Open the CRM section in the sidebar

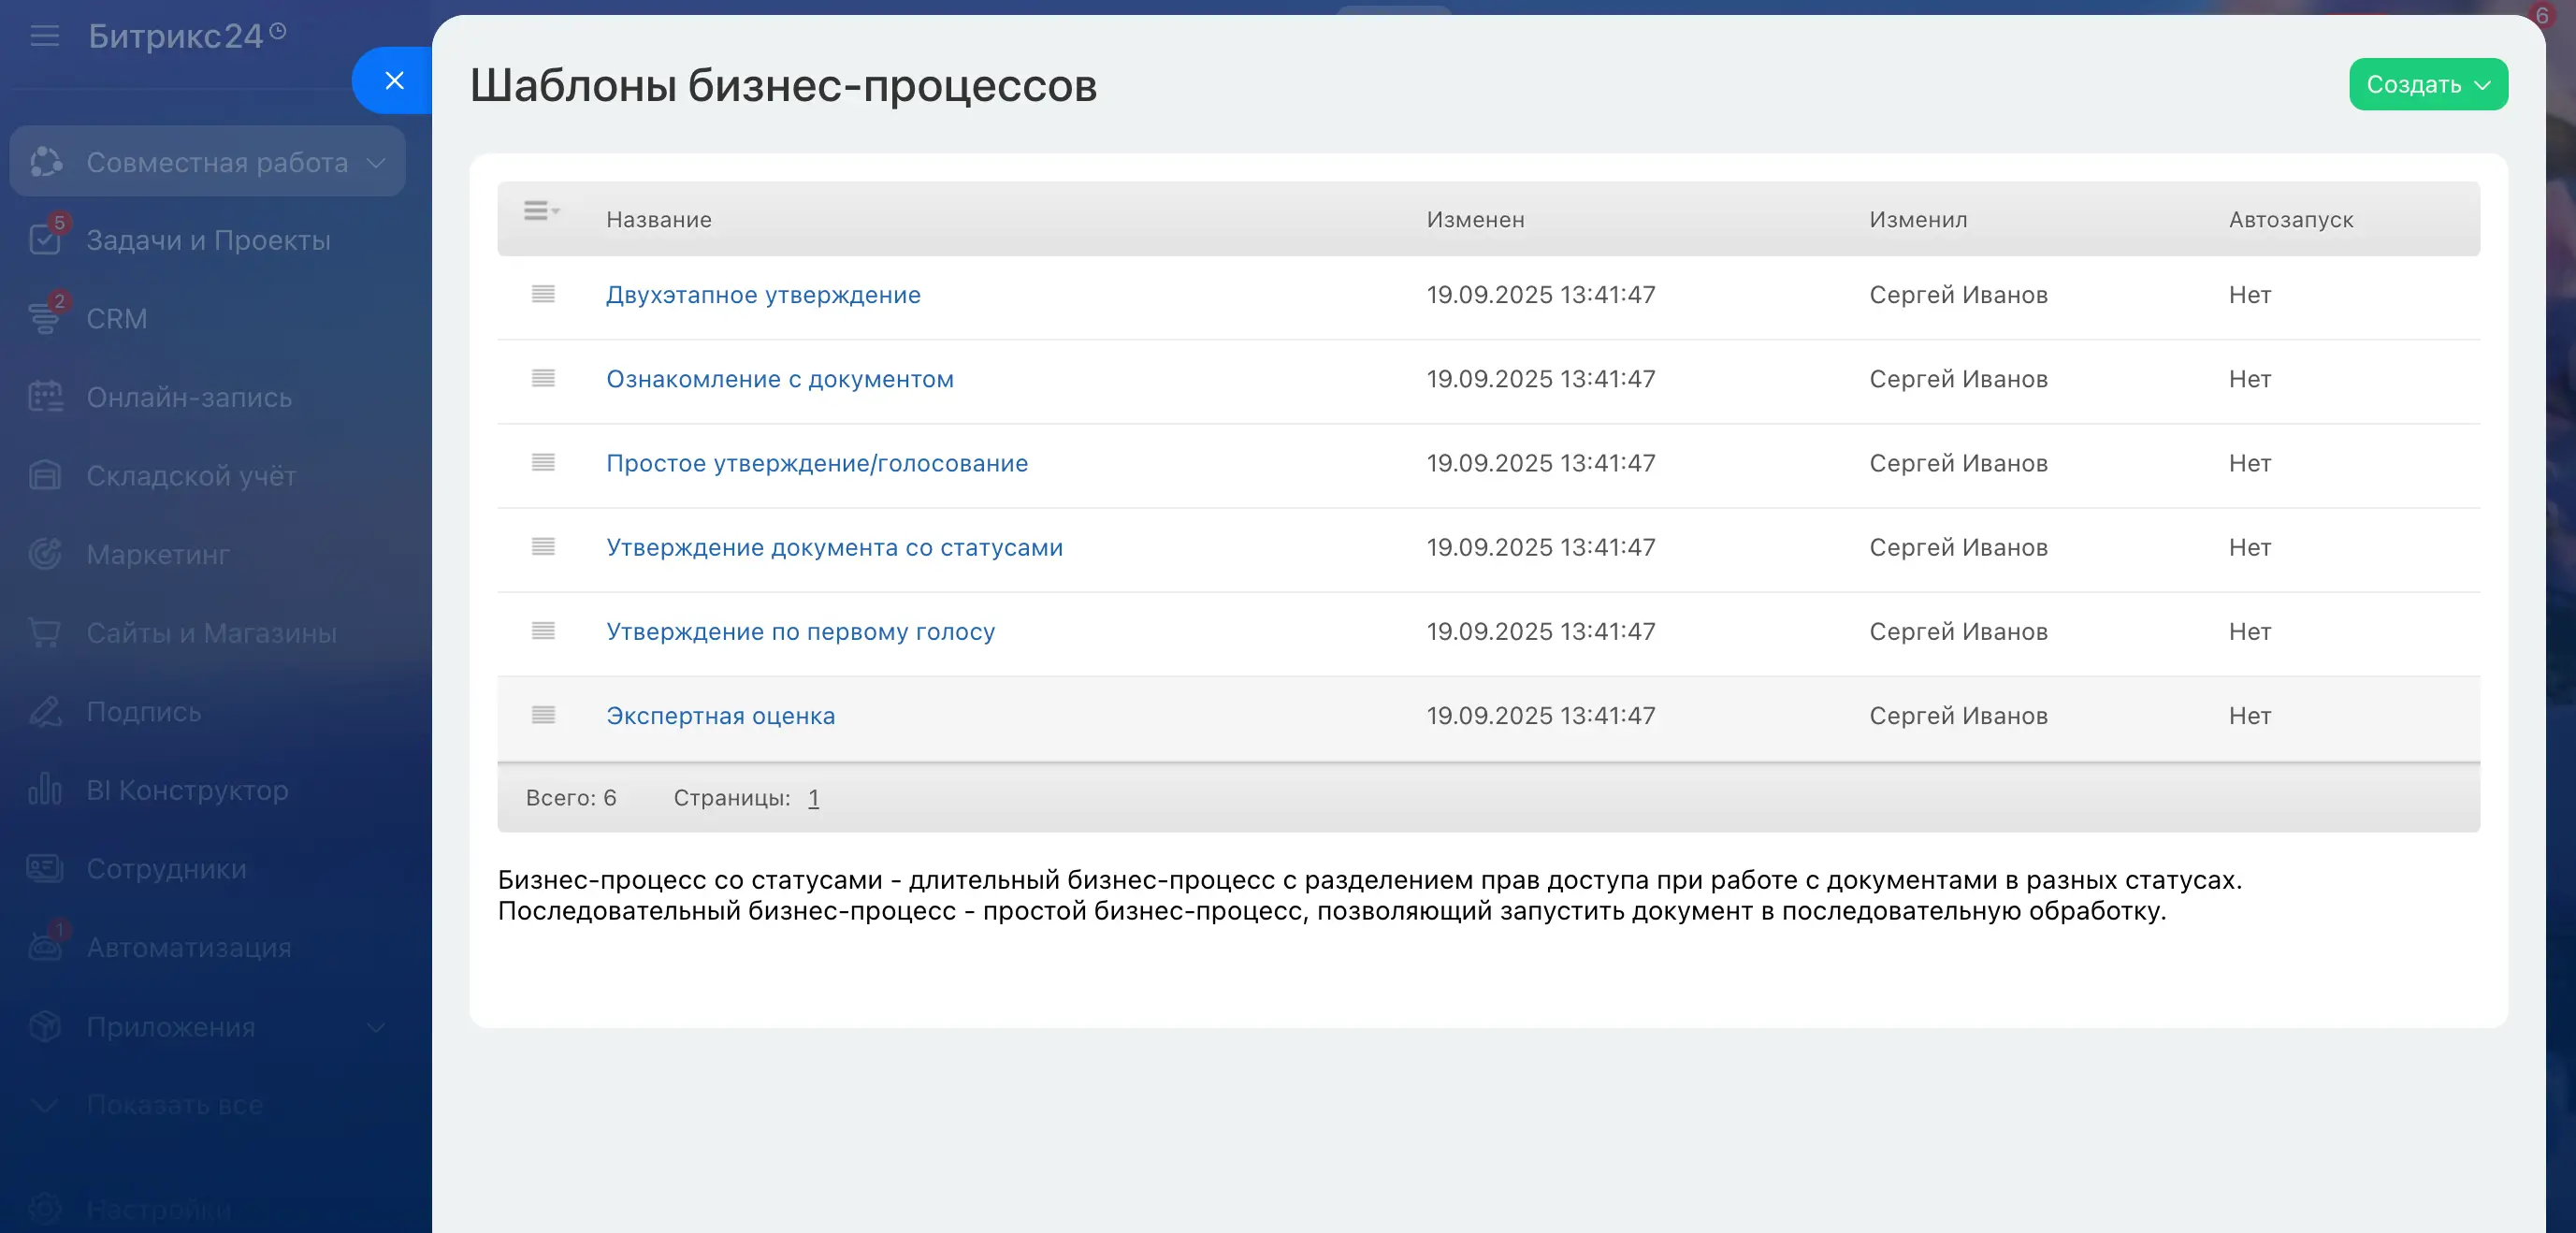tap(120, 318)
